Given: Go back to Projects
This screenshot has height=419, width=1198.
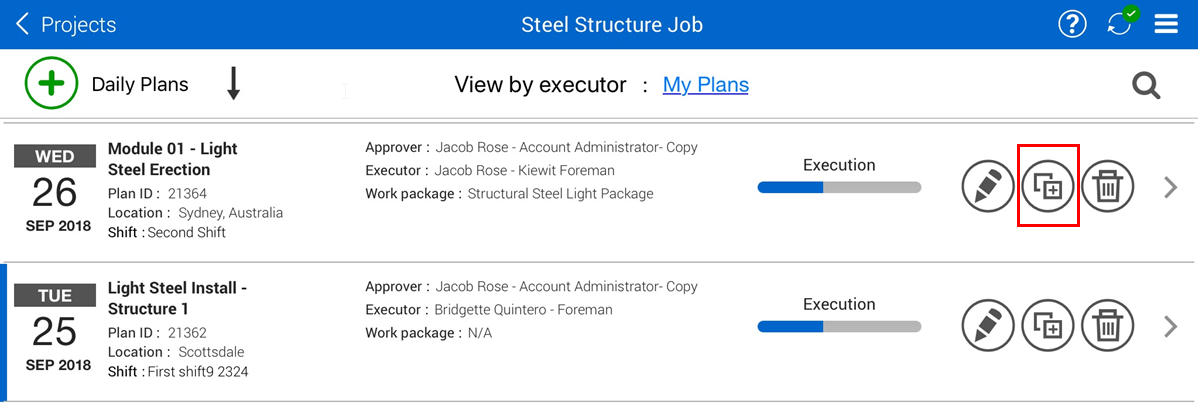Looking at the screenshot, I should click(66, 25).
